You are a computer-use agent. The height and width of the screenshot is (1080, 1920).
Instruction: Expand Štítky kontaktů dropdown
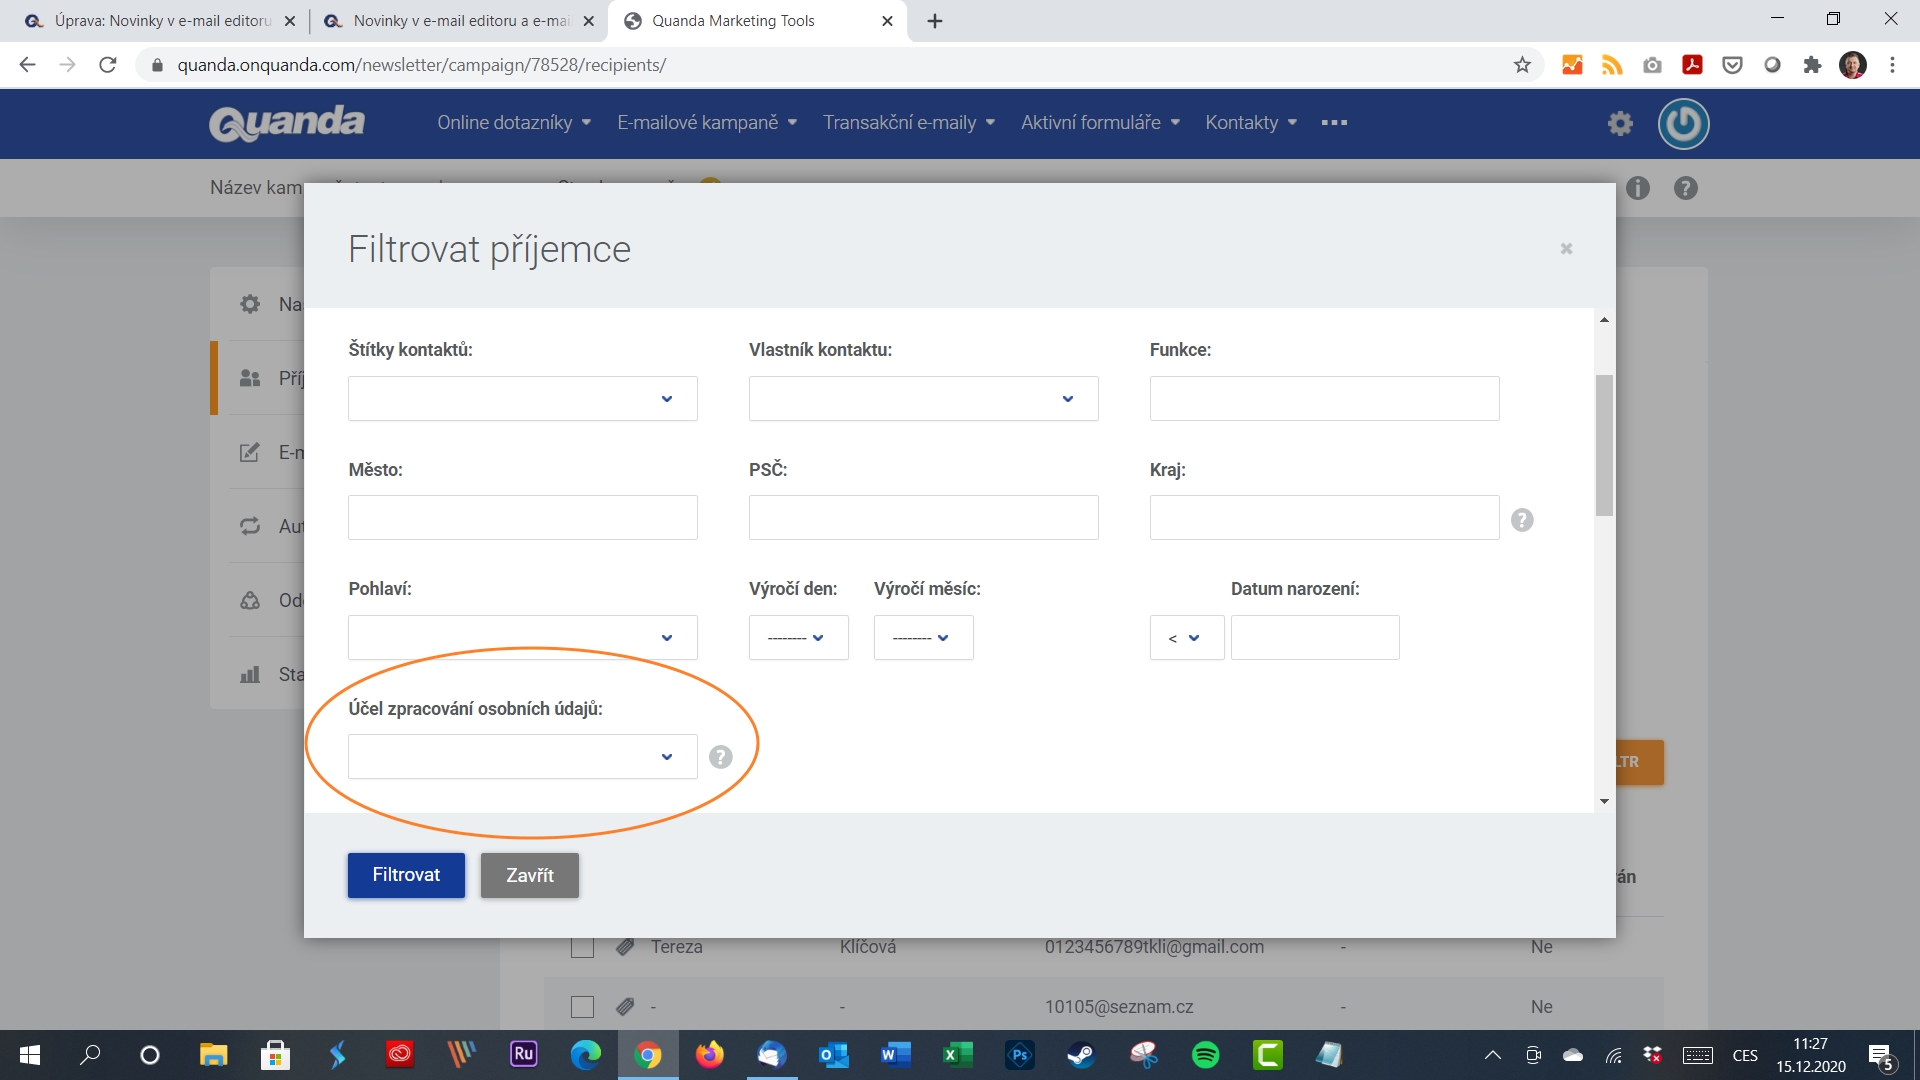pyautogui.click(x=666, y=397)
